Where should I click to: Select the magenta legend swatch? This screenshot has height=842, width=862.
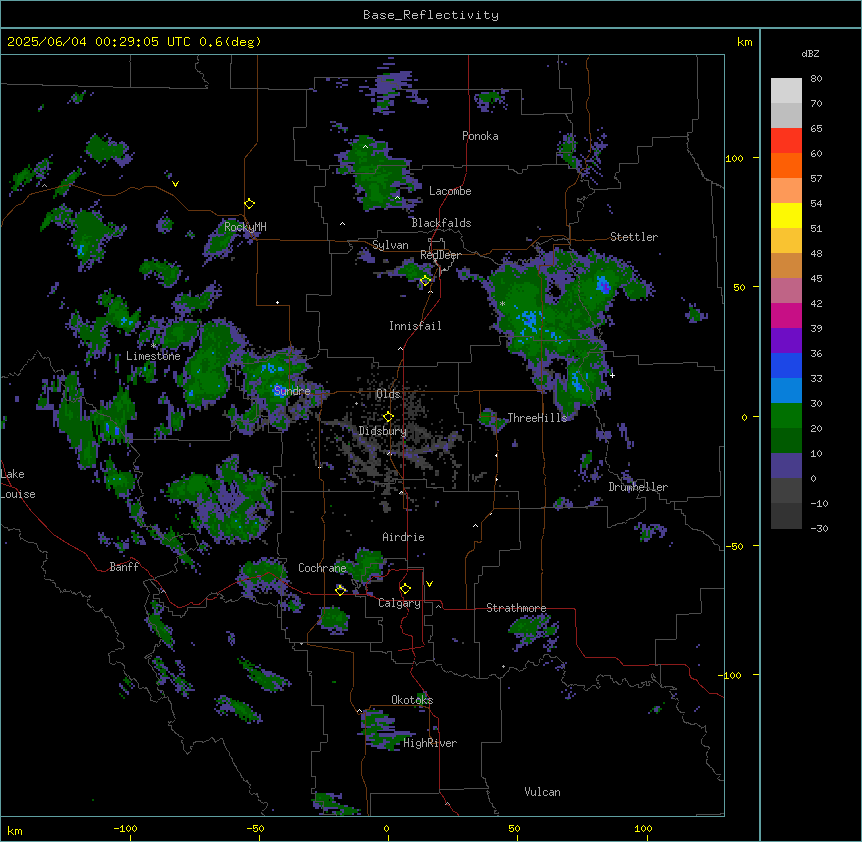point(786,315)
